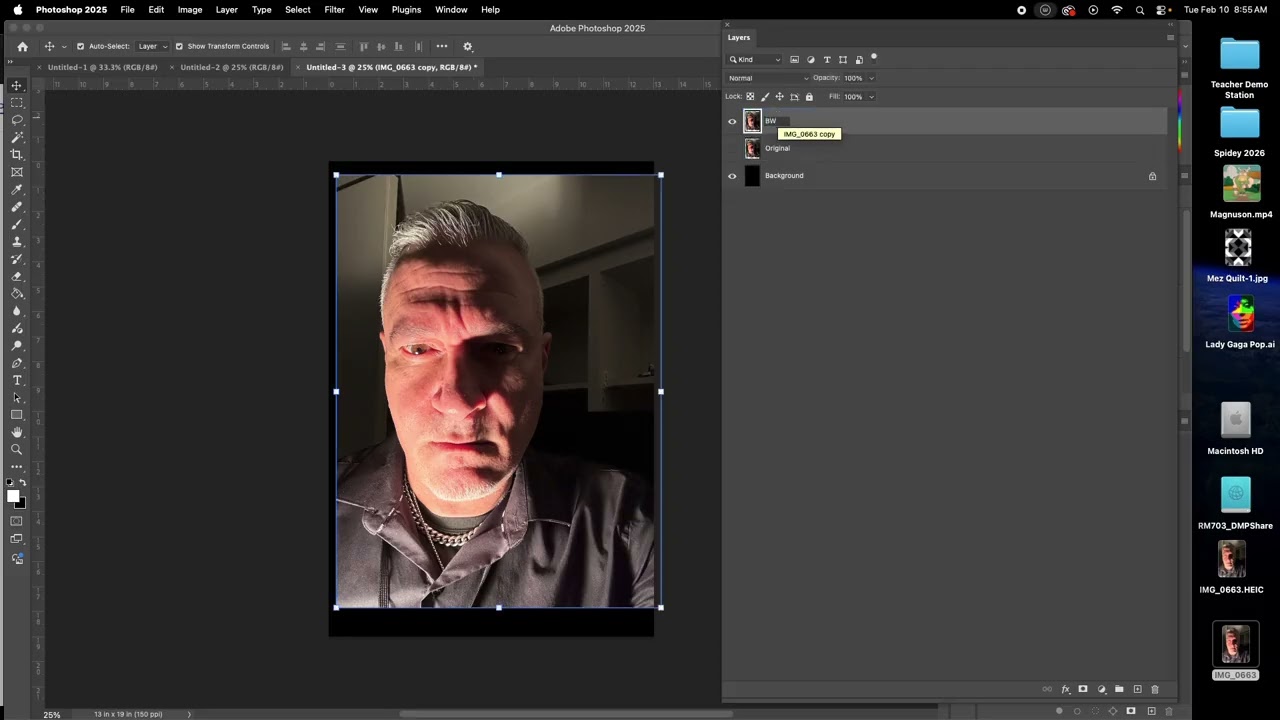Open the Normal blend mode dropdown

click(x=767, y=78)
